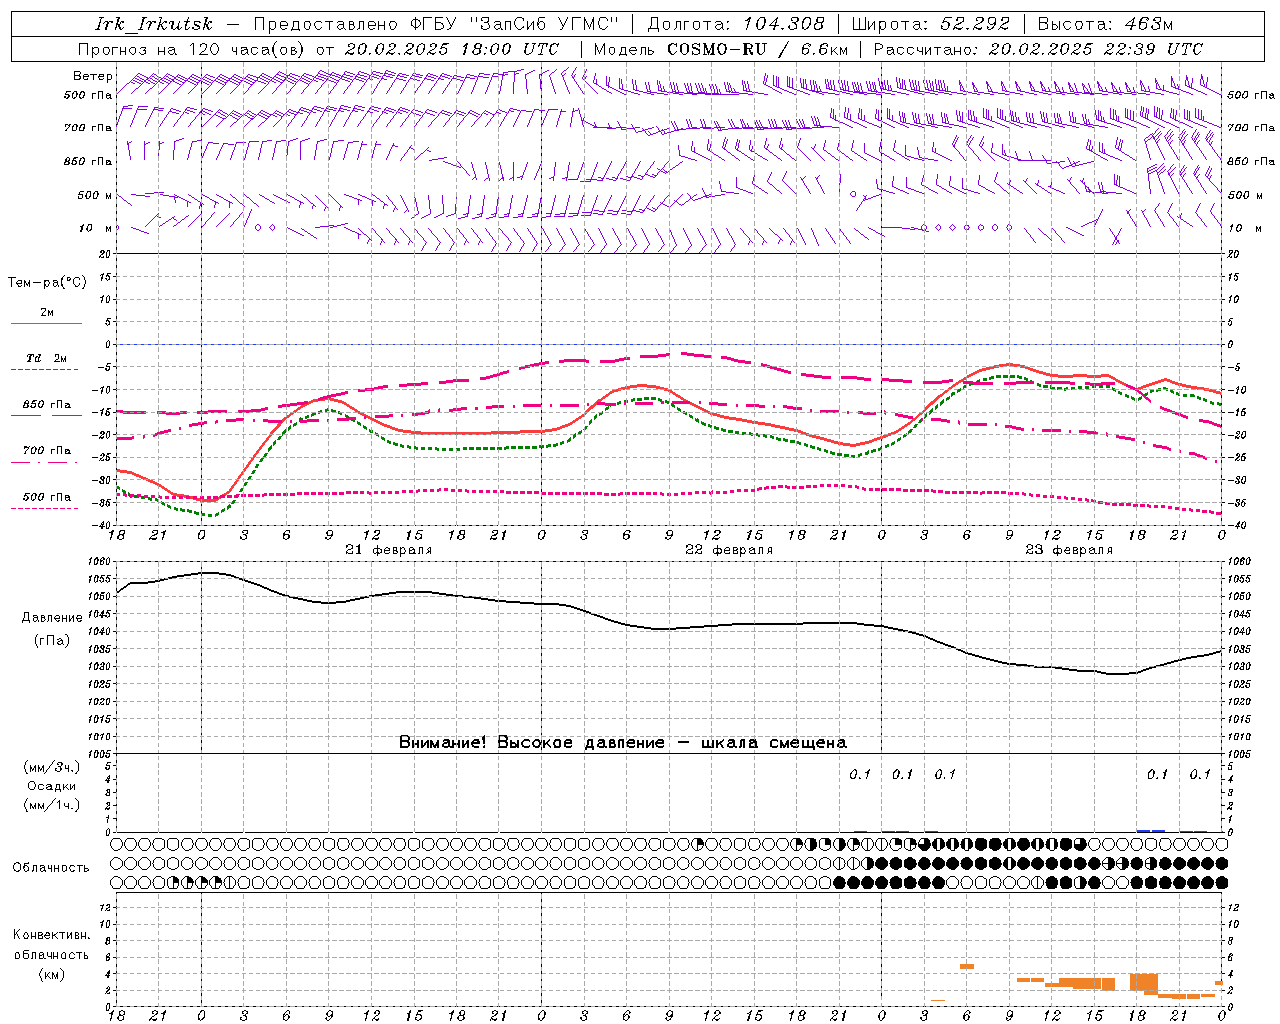Click the 'Долгота: 104.308' longitude value
Image resolution: width=1280 pixels, height=1024 pixels.
point(736,24)
